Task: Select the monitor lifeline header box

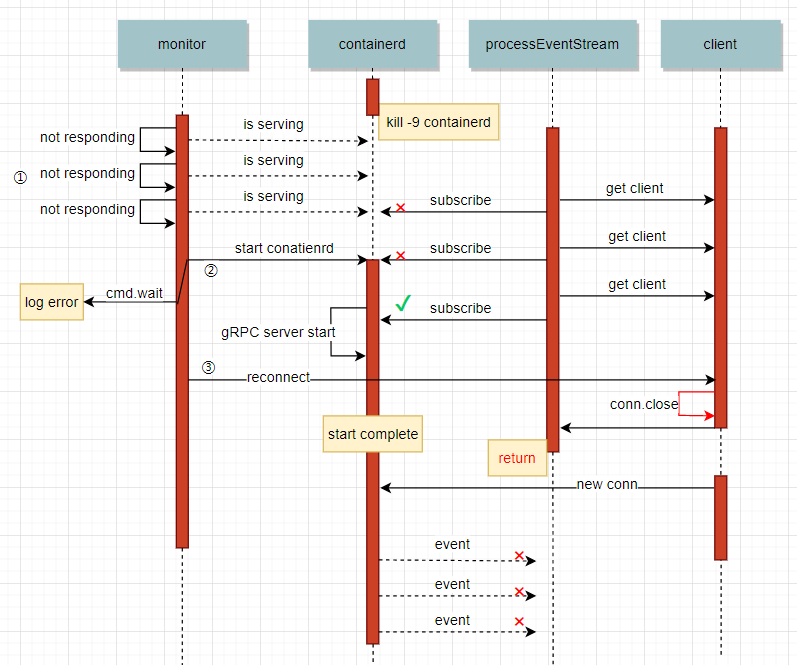Action: coord(181,44)
